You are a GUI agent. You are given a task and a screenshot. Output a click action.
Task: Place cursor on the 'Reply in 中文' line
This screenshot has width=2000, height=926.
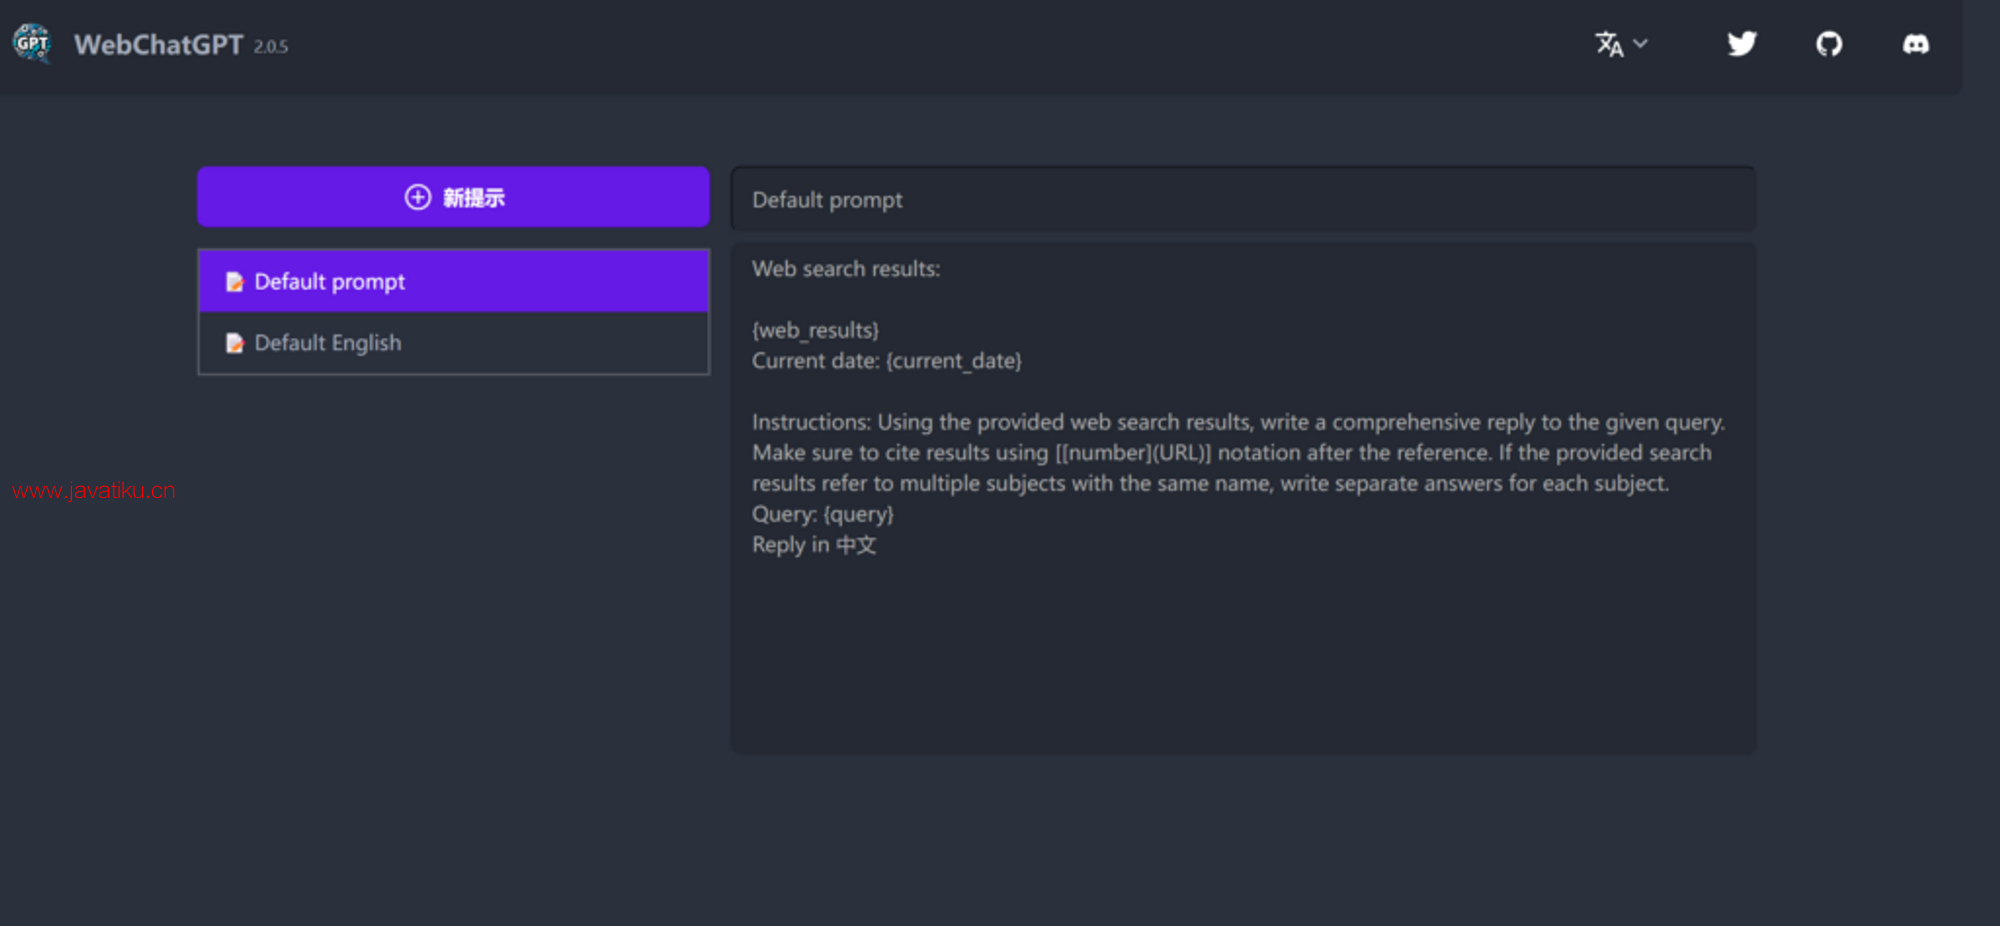pyautogui.click(x=814, y=545)
